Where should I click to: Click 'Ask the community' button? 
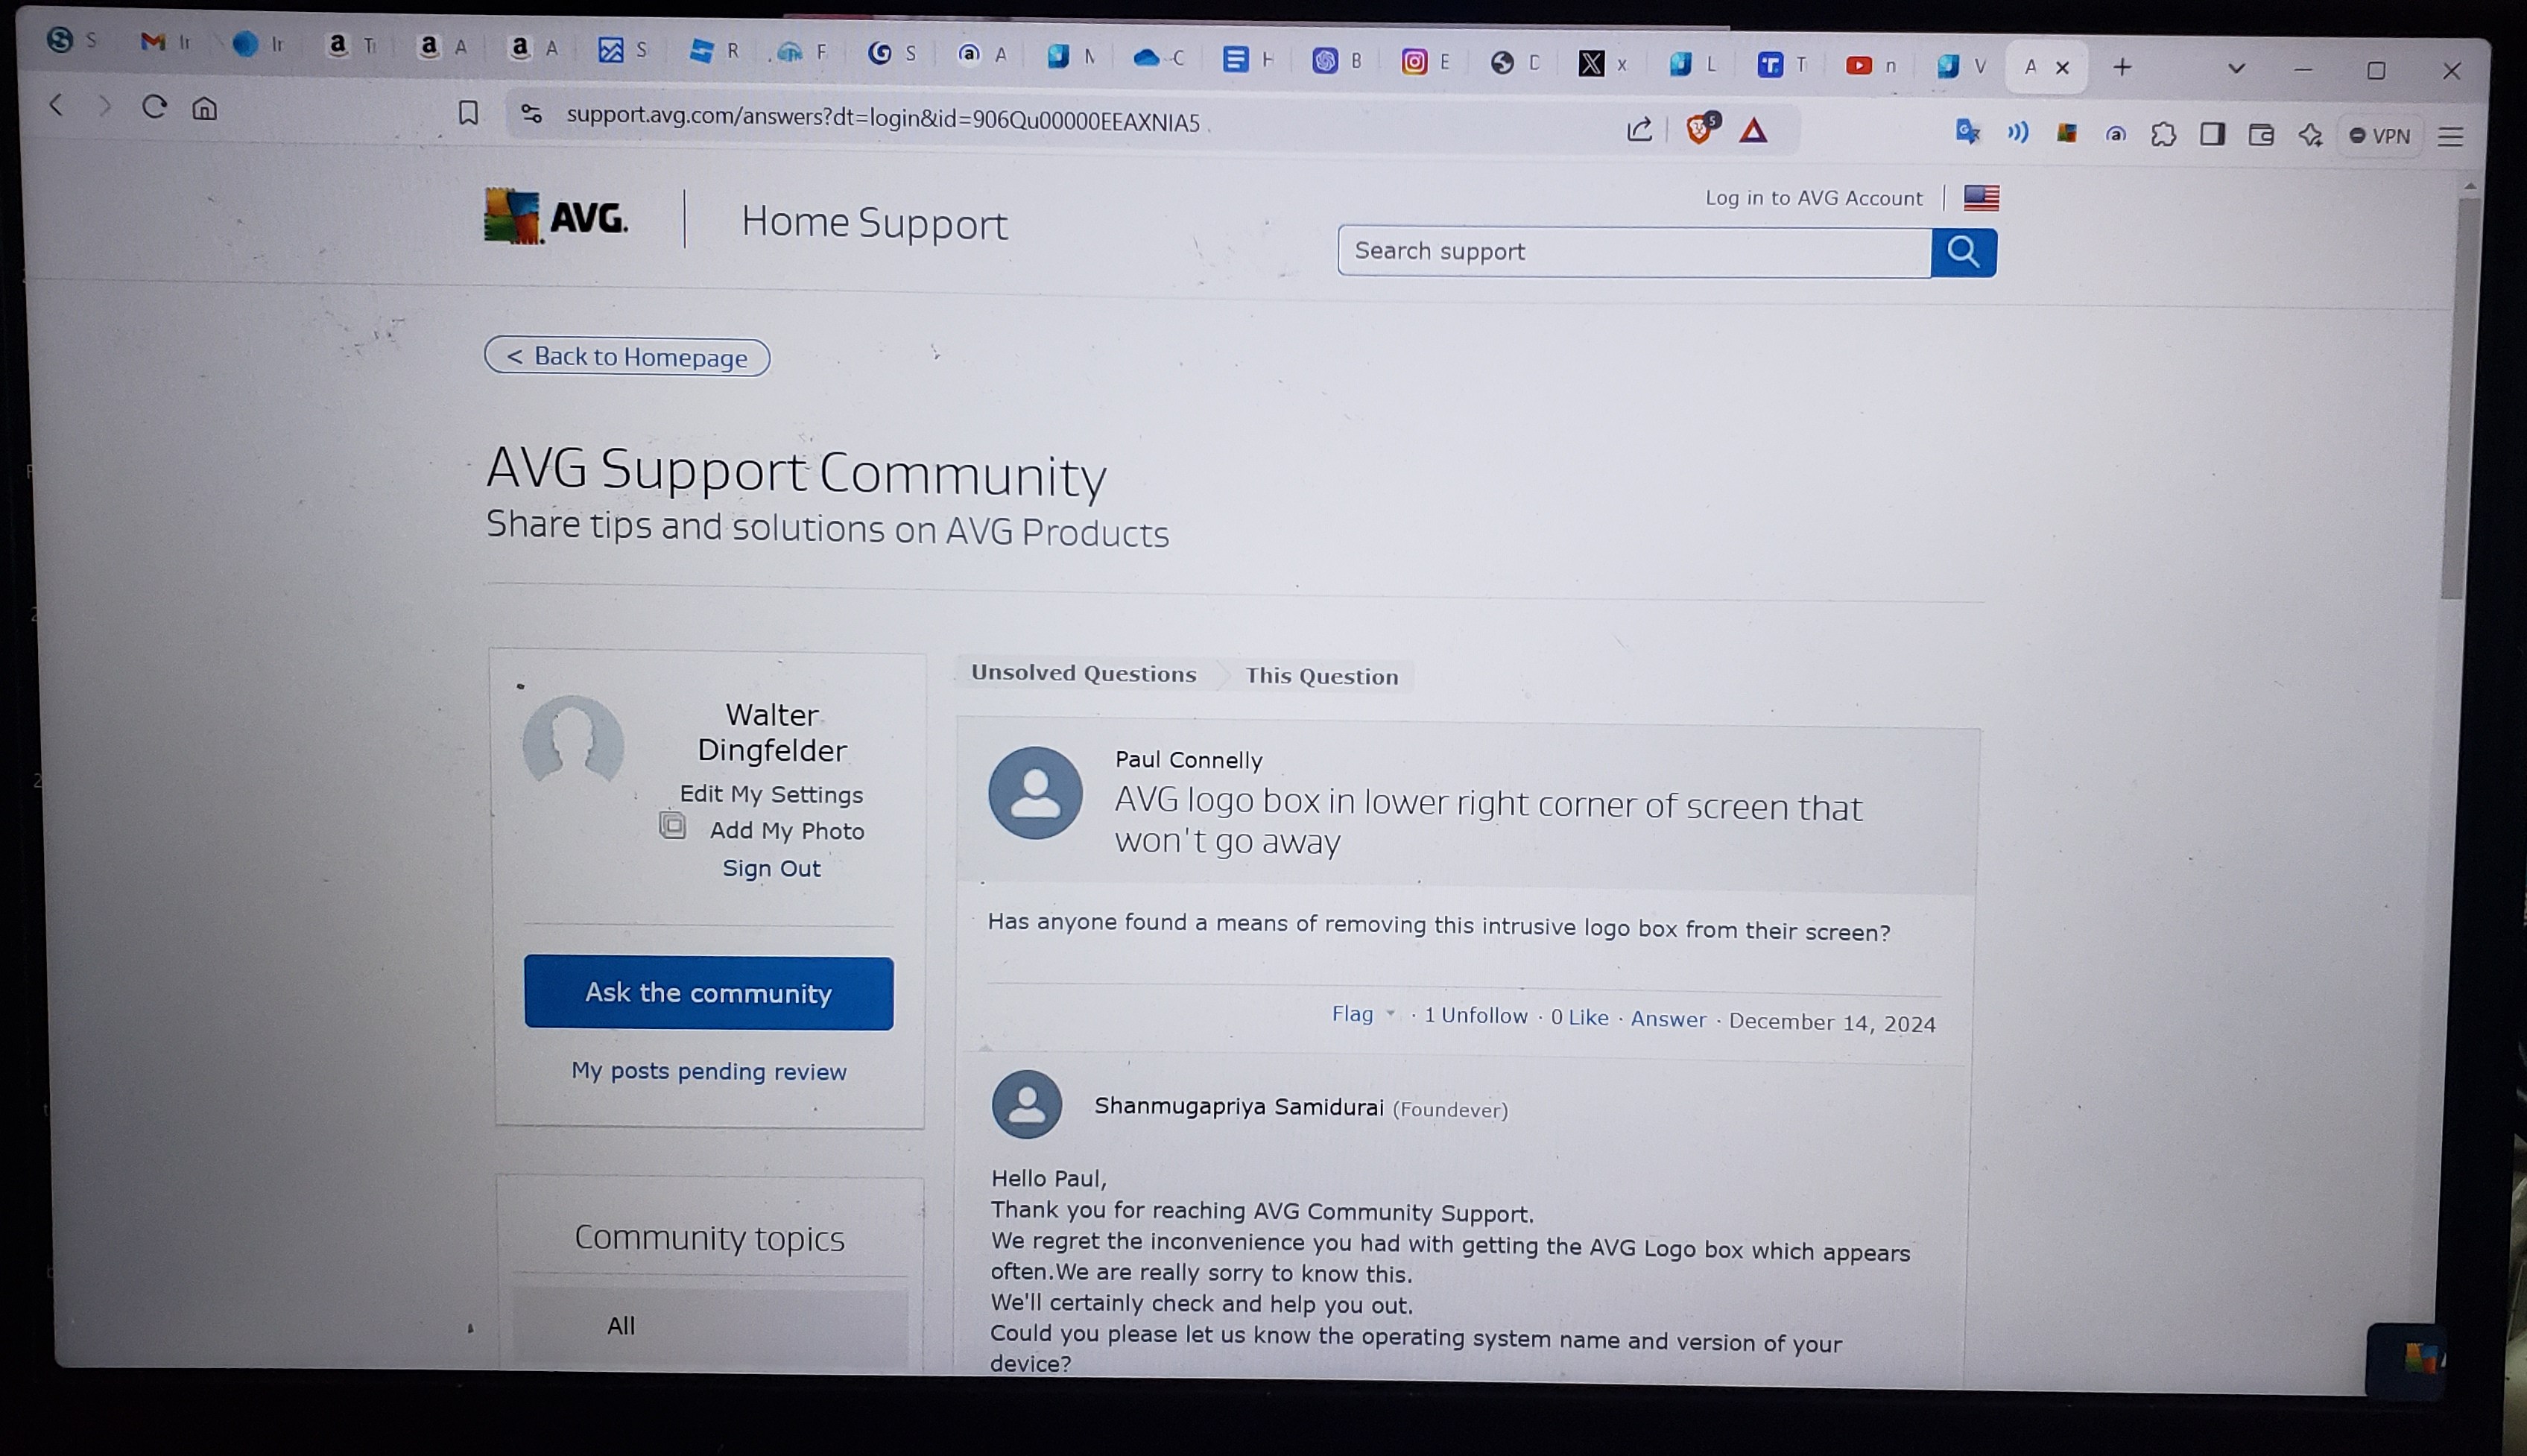pyautogui.click(x=708, y=993)
